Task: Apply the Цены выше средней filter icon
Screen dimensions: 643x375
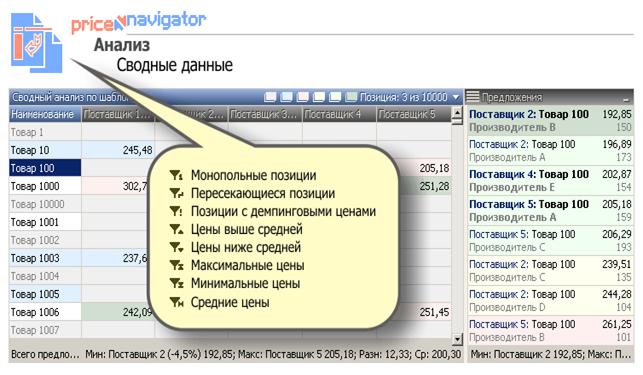Action: click(x=176, y=229)
